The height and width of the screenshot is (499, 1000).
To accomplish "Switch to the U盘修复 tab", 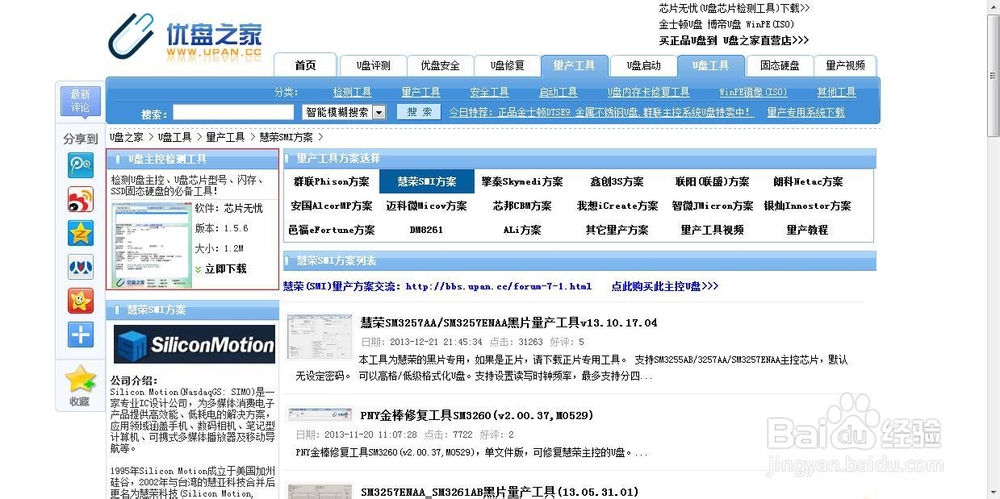I will click(508, 65).
